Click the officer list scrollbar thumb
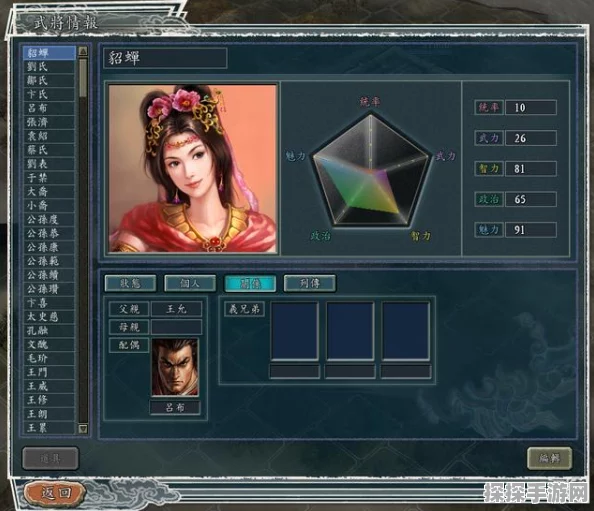The height and width of the screenshot is (511, 594). [83, 77]
